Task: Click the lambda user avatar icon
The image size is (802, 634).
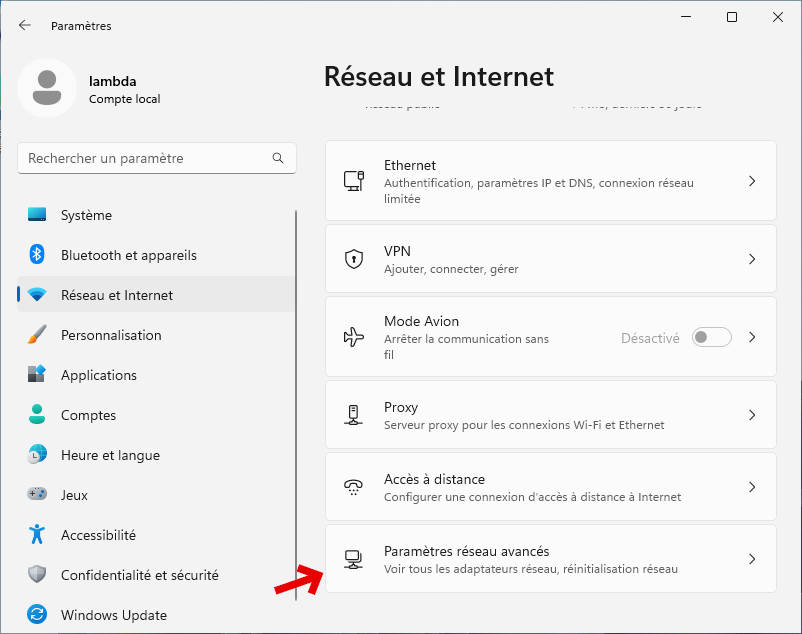Action: (x=47, y=88)
